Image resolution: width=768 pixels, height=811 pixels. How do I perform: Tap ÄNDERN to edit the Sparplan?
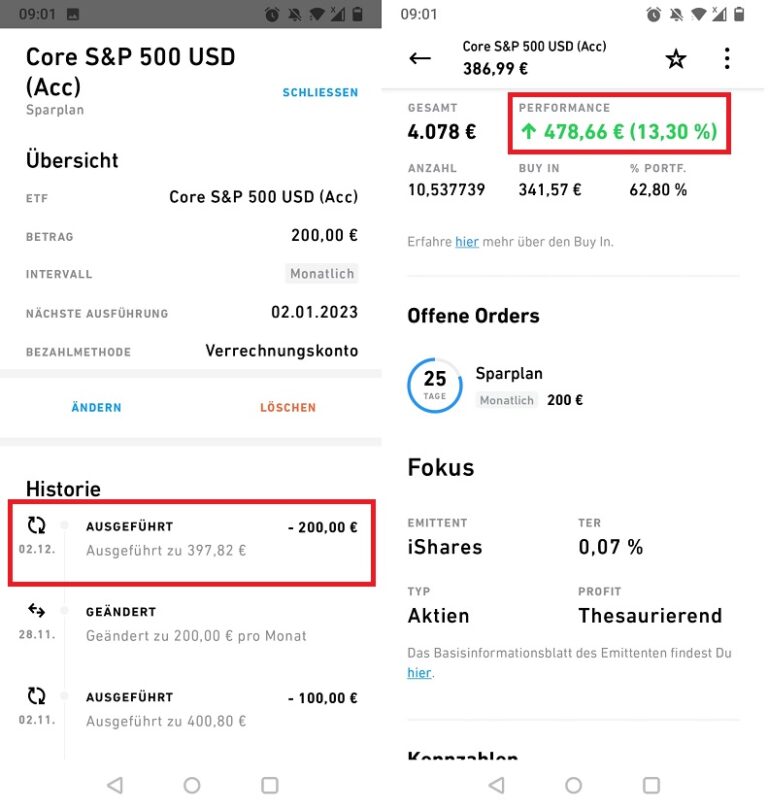[96, 407]
